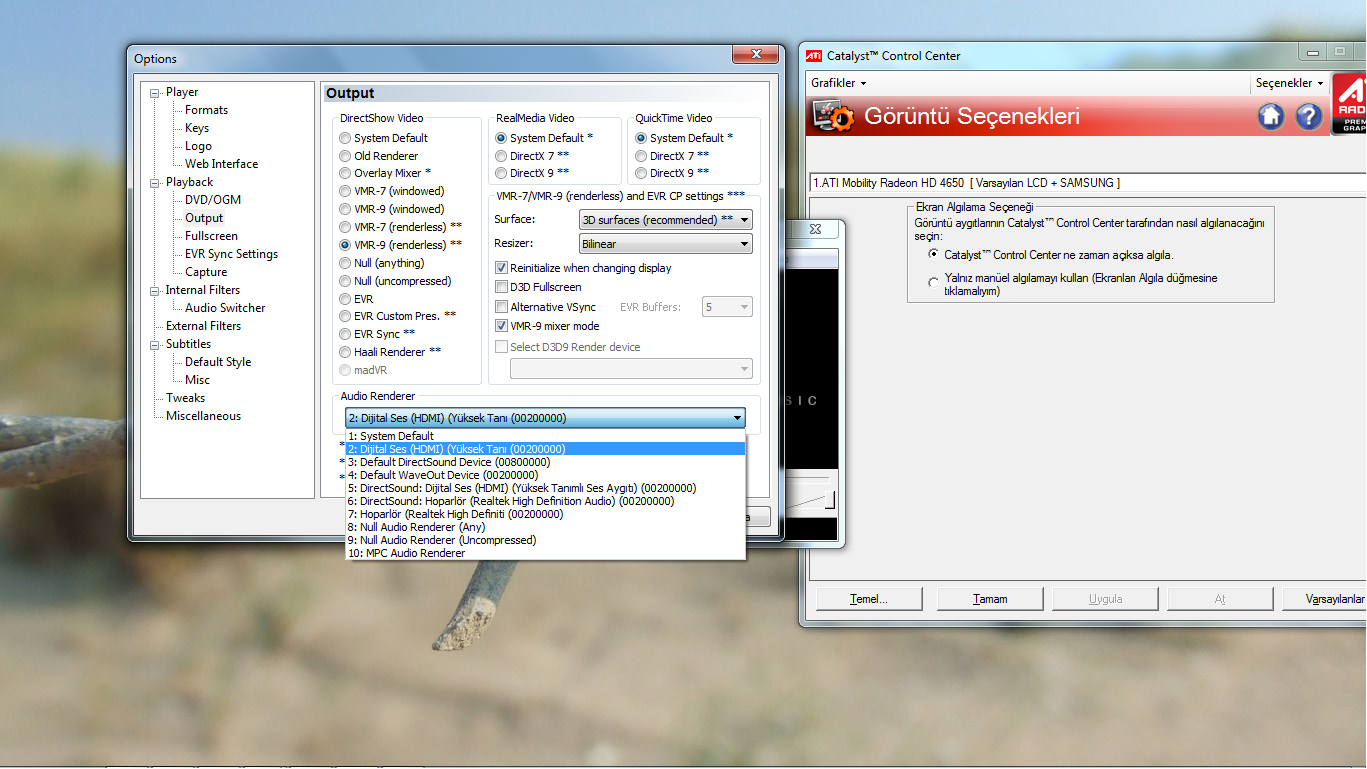Enable Alternative VSync checkbox

(x=502, y=307)
